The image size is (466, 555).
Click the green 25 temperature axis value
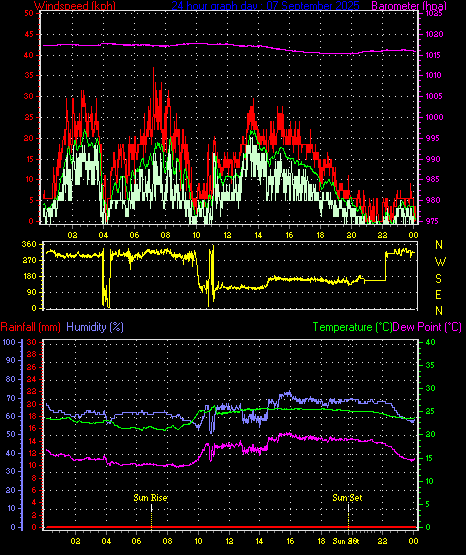pyautogui.click(x=431, y=411)
